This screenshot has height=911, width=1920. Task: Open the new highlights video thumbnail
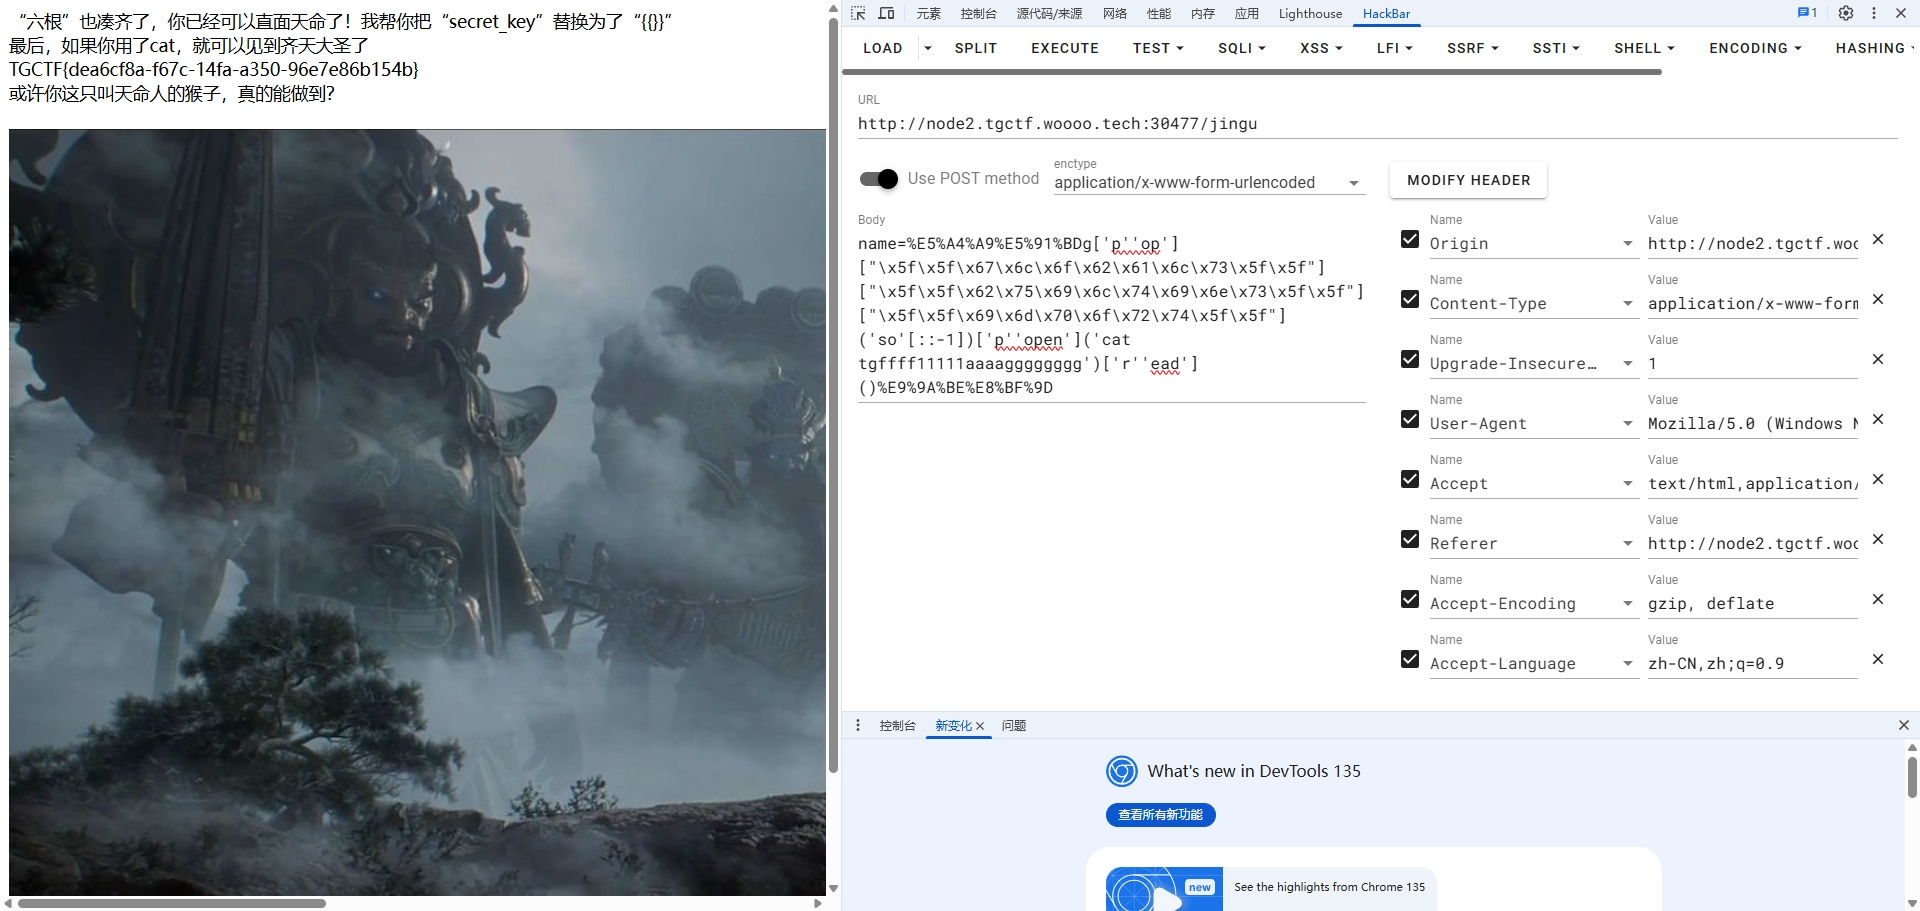click(1164, 889)
